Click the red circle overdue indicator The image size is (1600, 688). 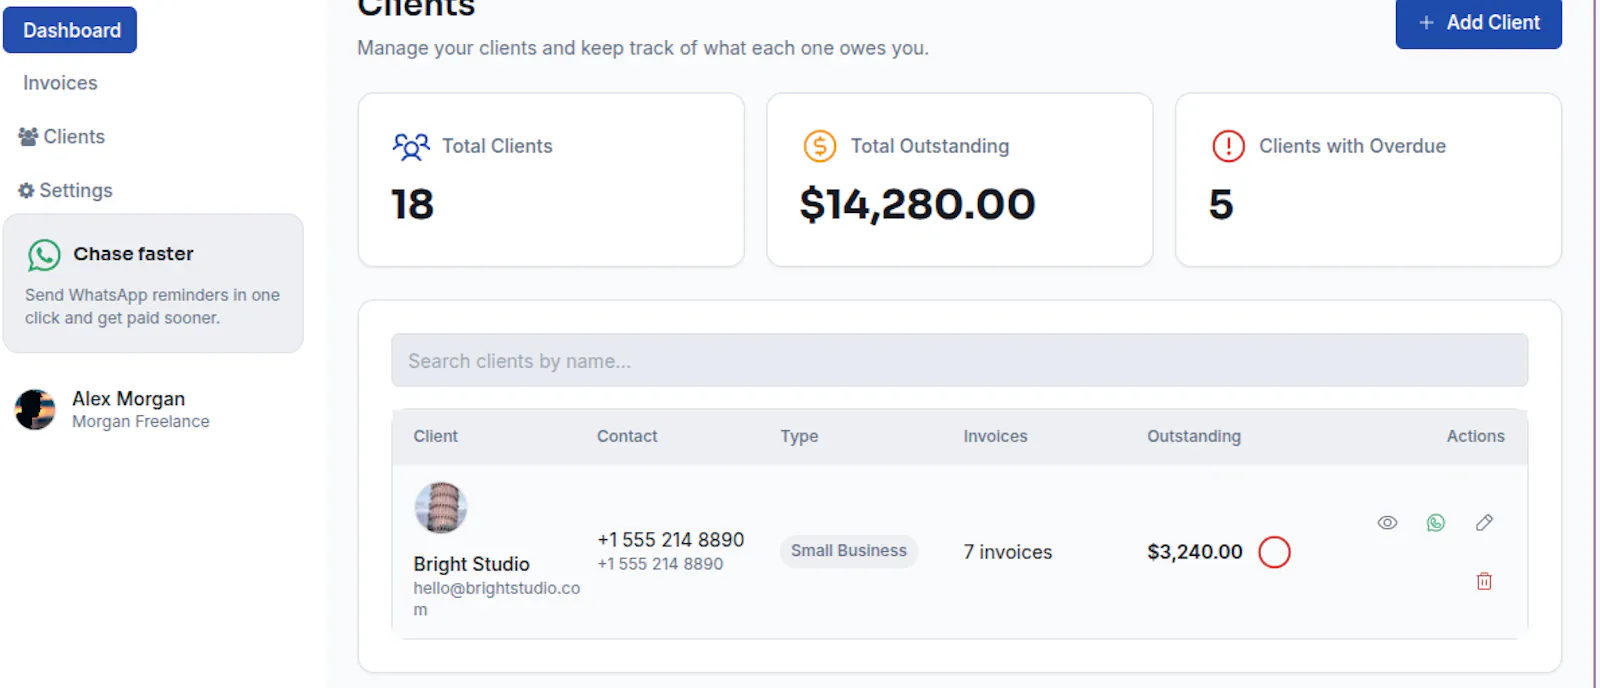pos(1274,552)
